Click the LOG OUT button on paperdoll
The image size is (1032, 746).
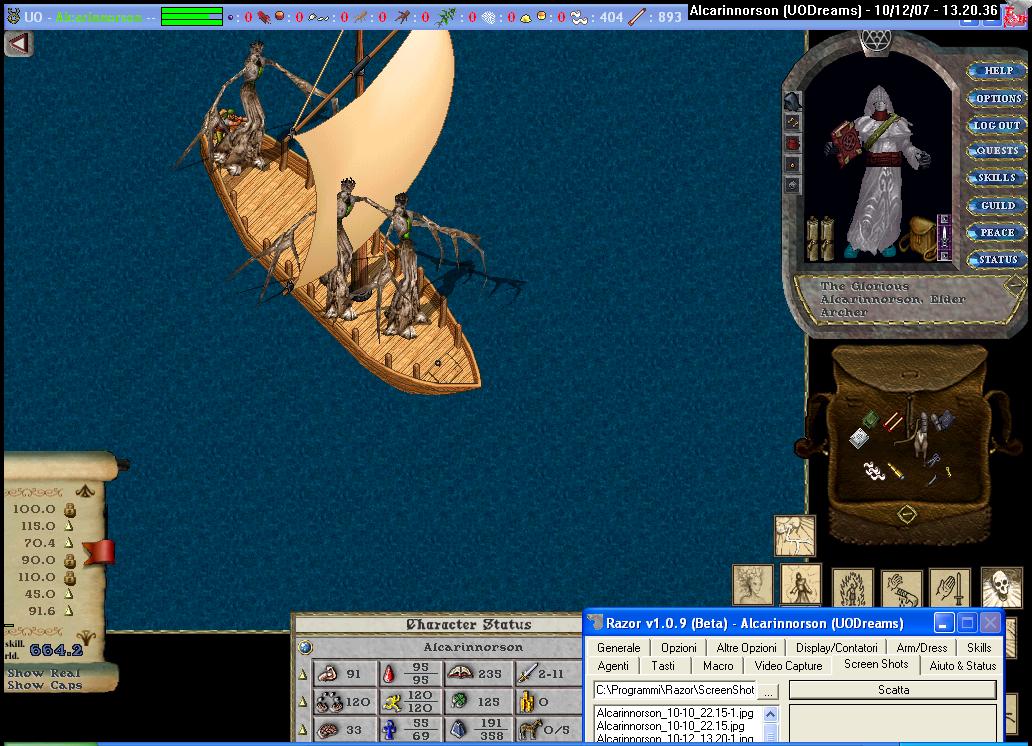[x=997, y=125]
